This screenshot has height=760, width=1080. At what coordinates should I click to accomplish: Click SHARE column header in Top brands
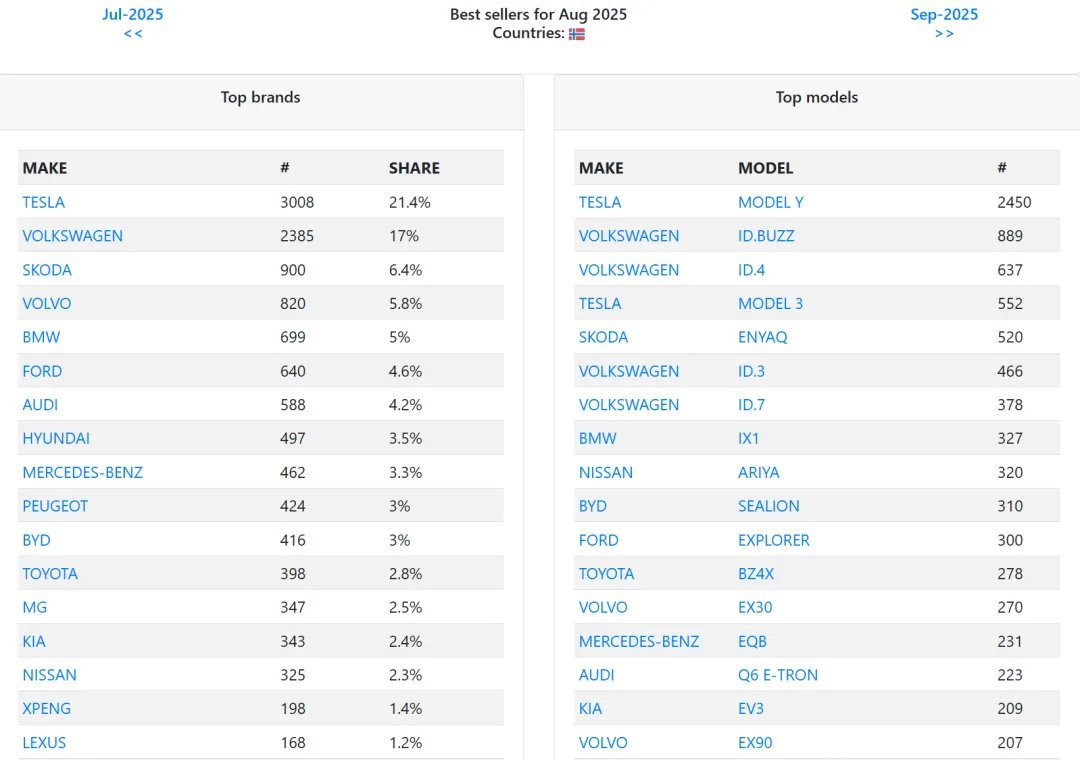tap(414, 168)
